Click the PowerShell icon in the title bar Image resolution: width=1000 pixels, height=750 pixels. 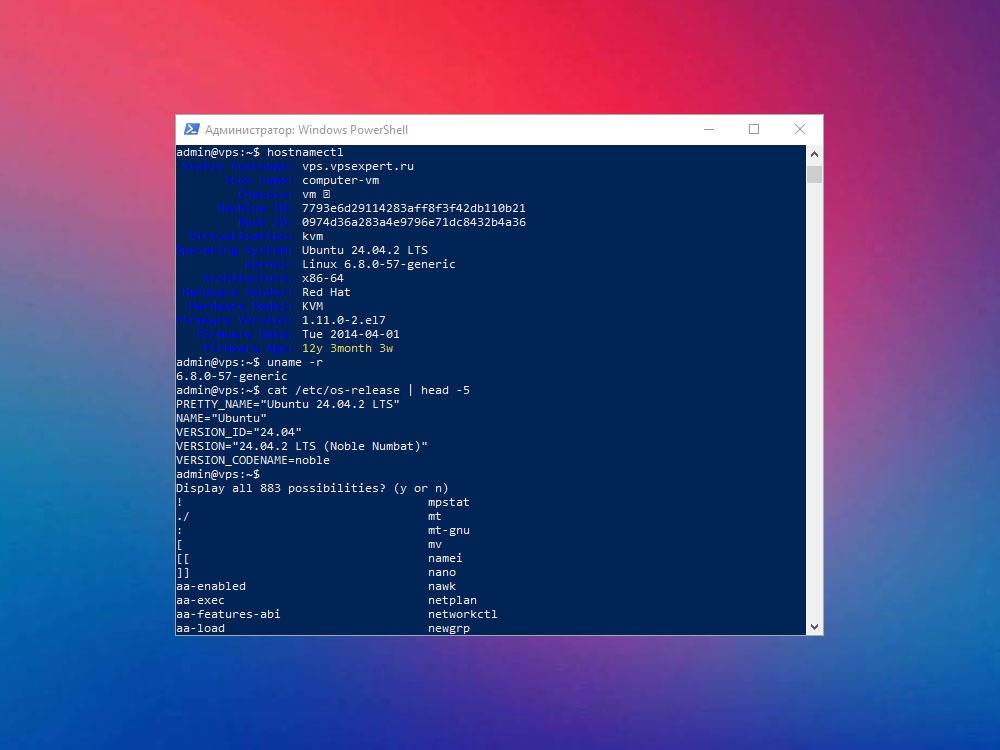click(x=191, y=129)
